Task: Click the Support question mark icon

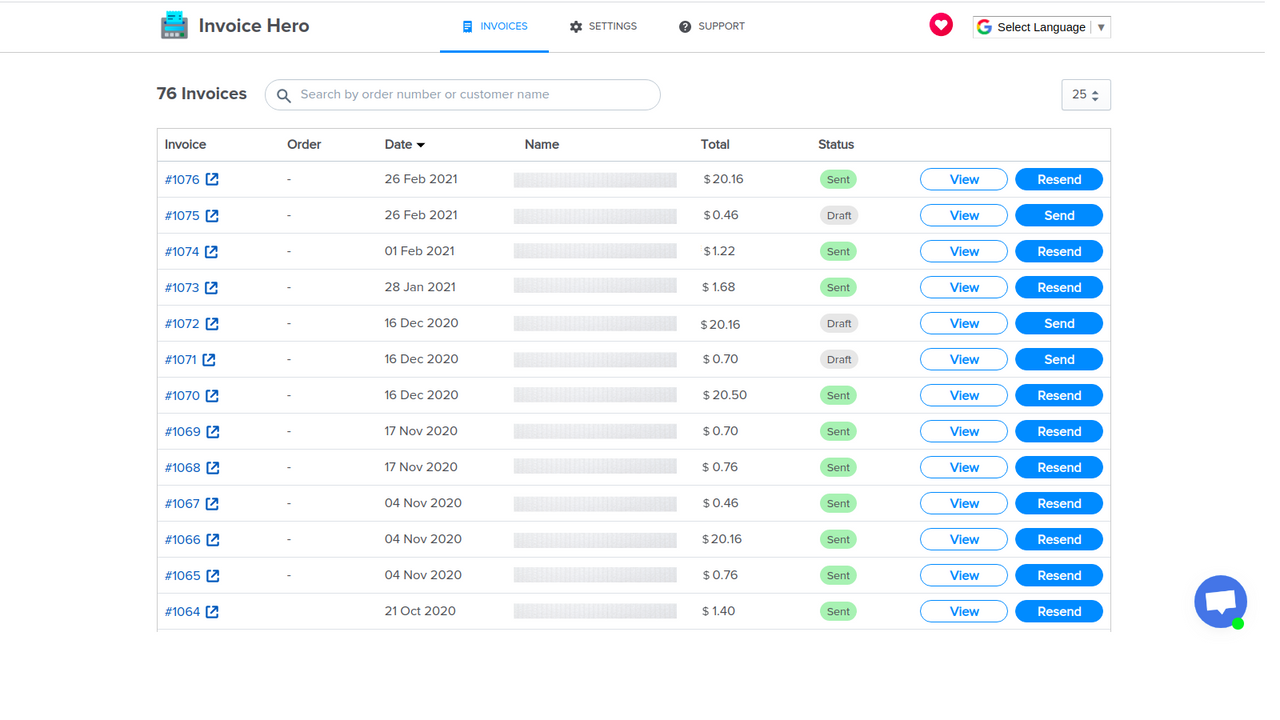Action: pos(685,26)
